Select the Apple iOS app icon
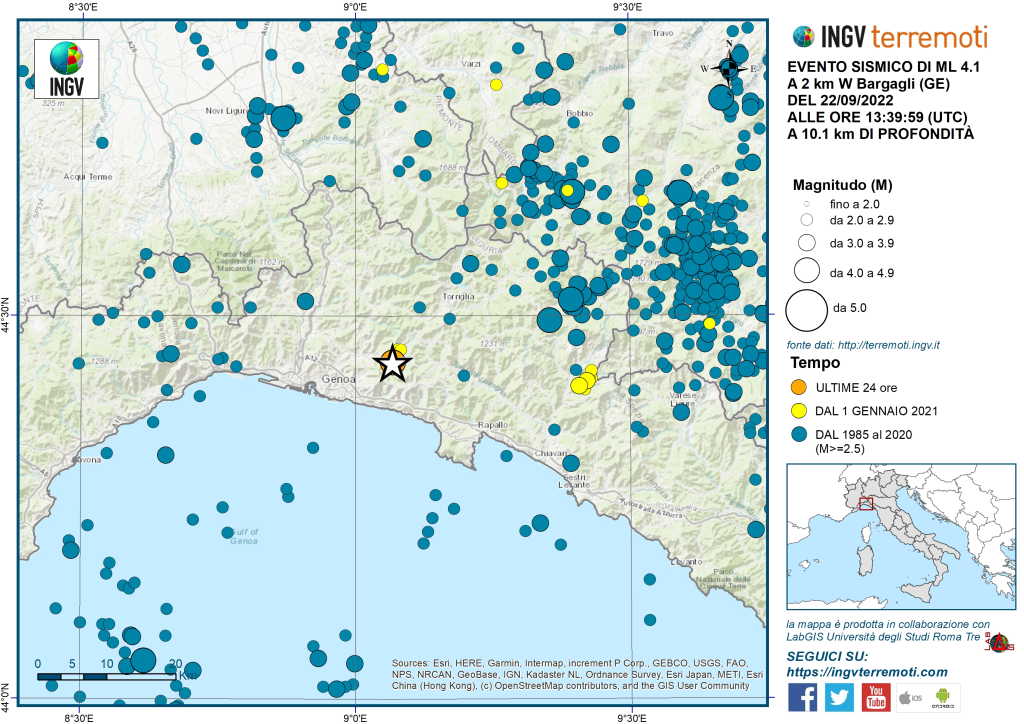The image size is (1024, 724). [x=910, y=697]
